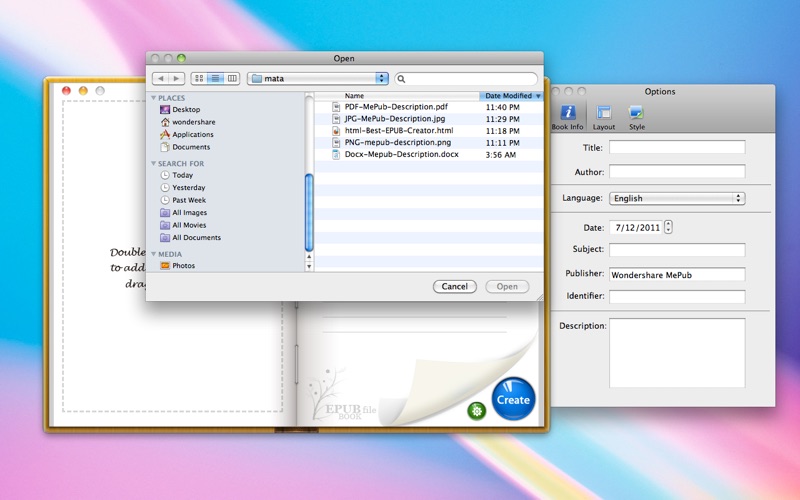Click Cancel in the Open dialog

point(455,286)
